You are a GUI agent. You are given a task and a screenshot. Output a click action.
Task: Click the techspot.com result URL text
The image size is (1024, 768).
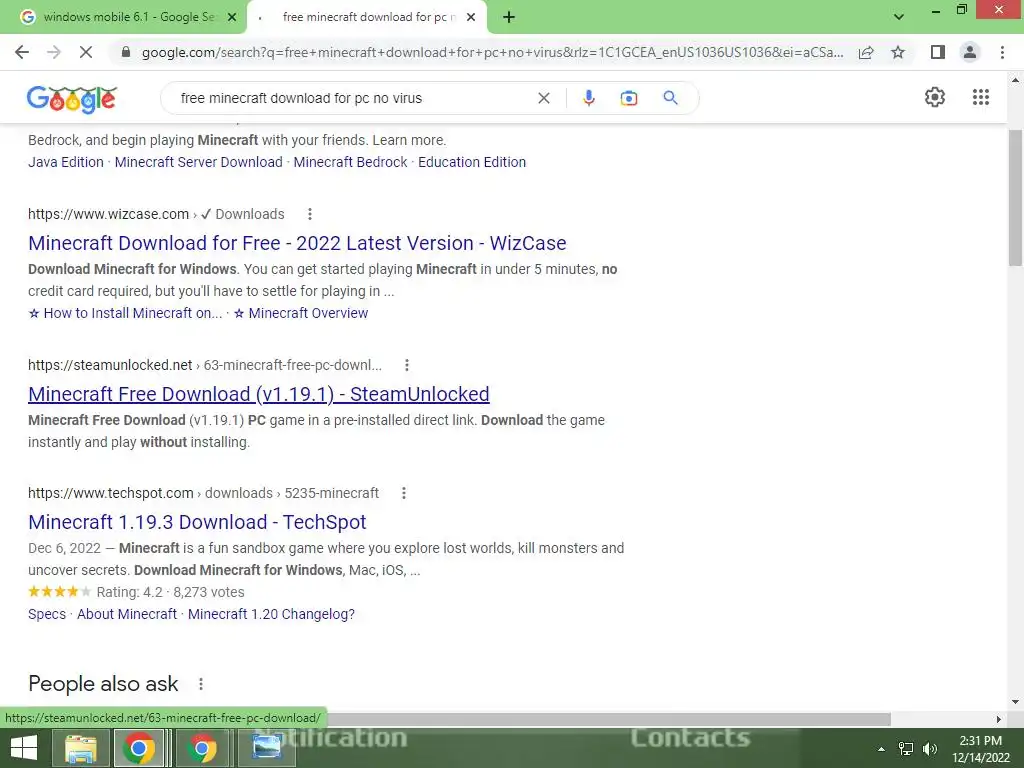tap(111, 493)
